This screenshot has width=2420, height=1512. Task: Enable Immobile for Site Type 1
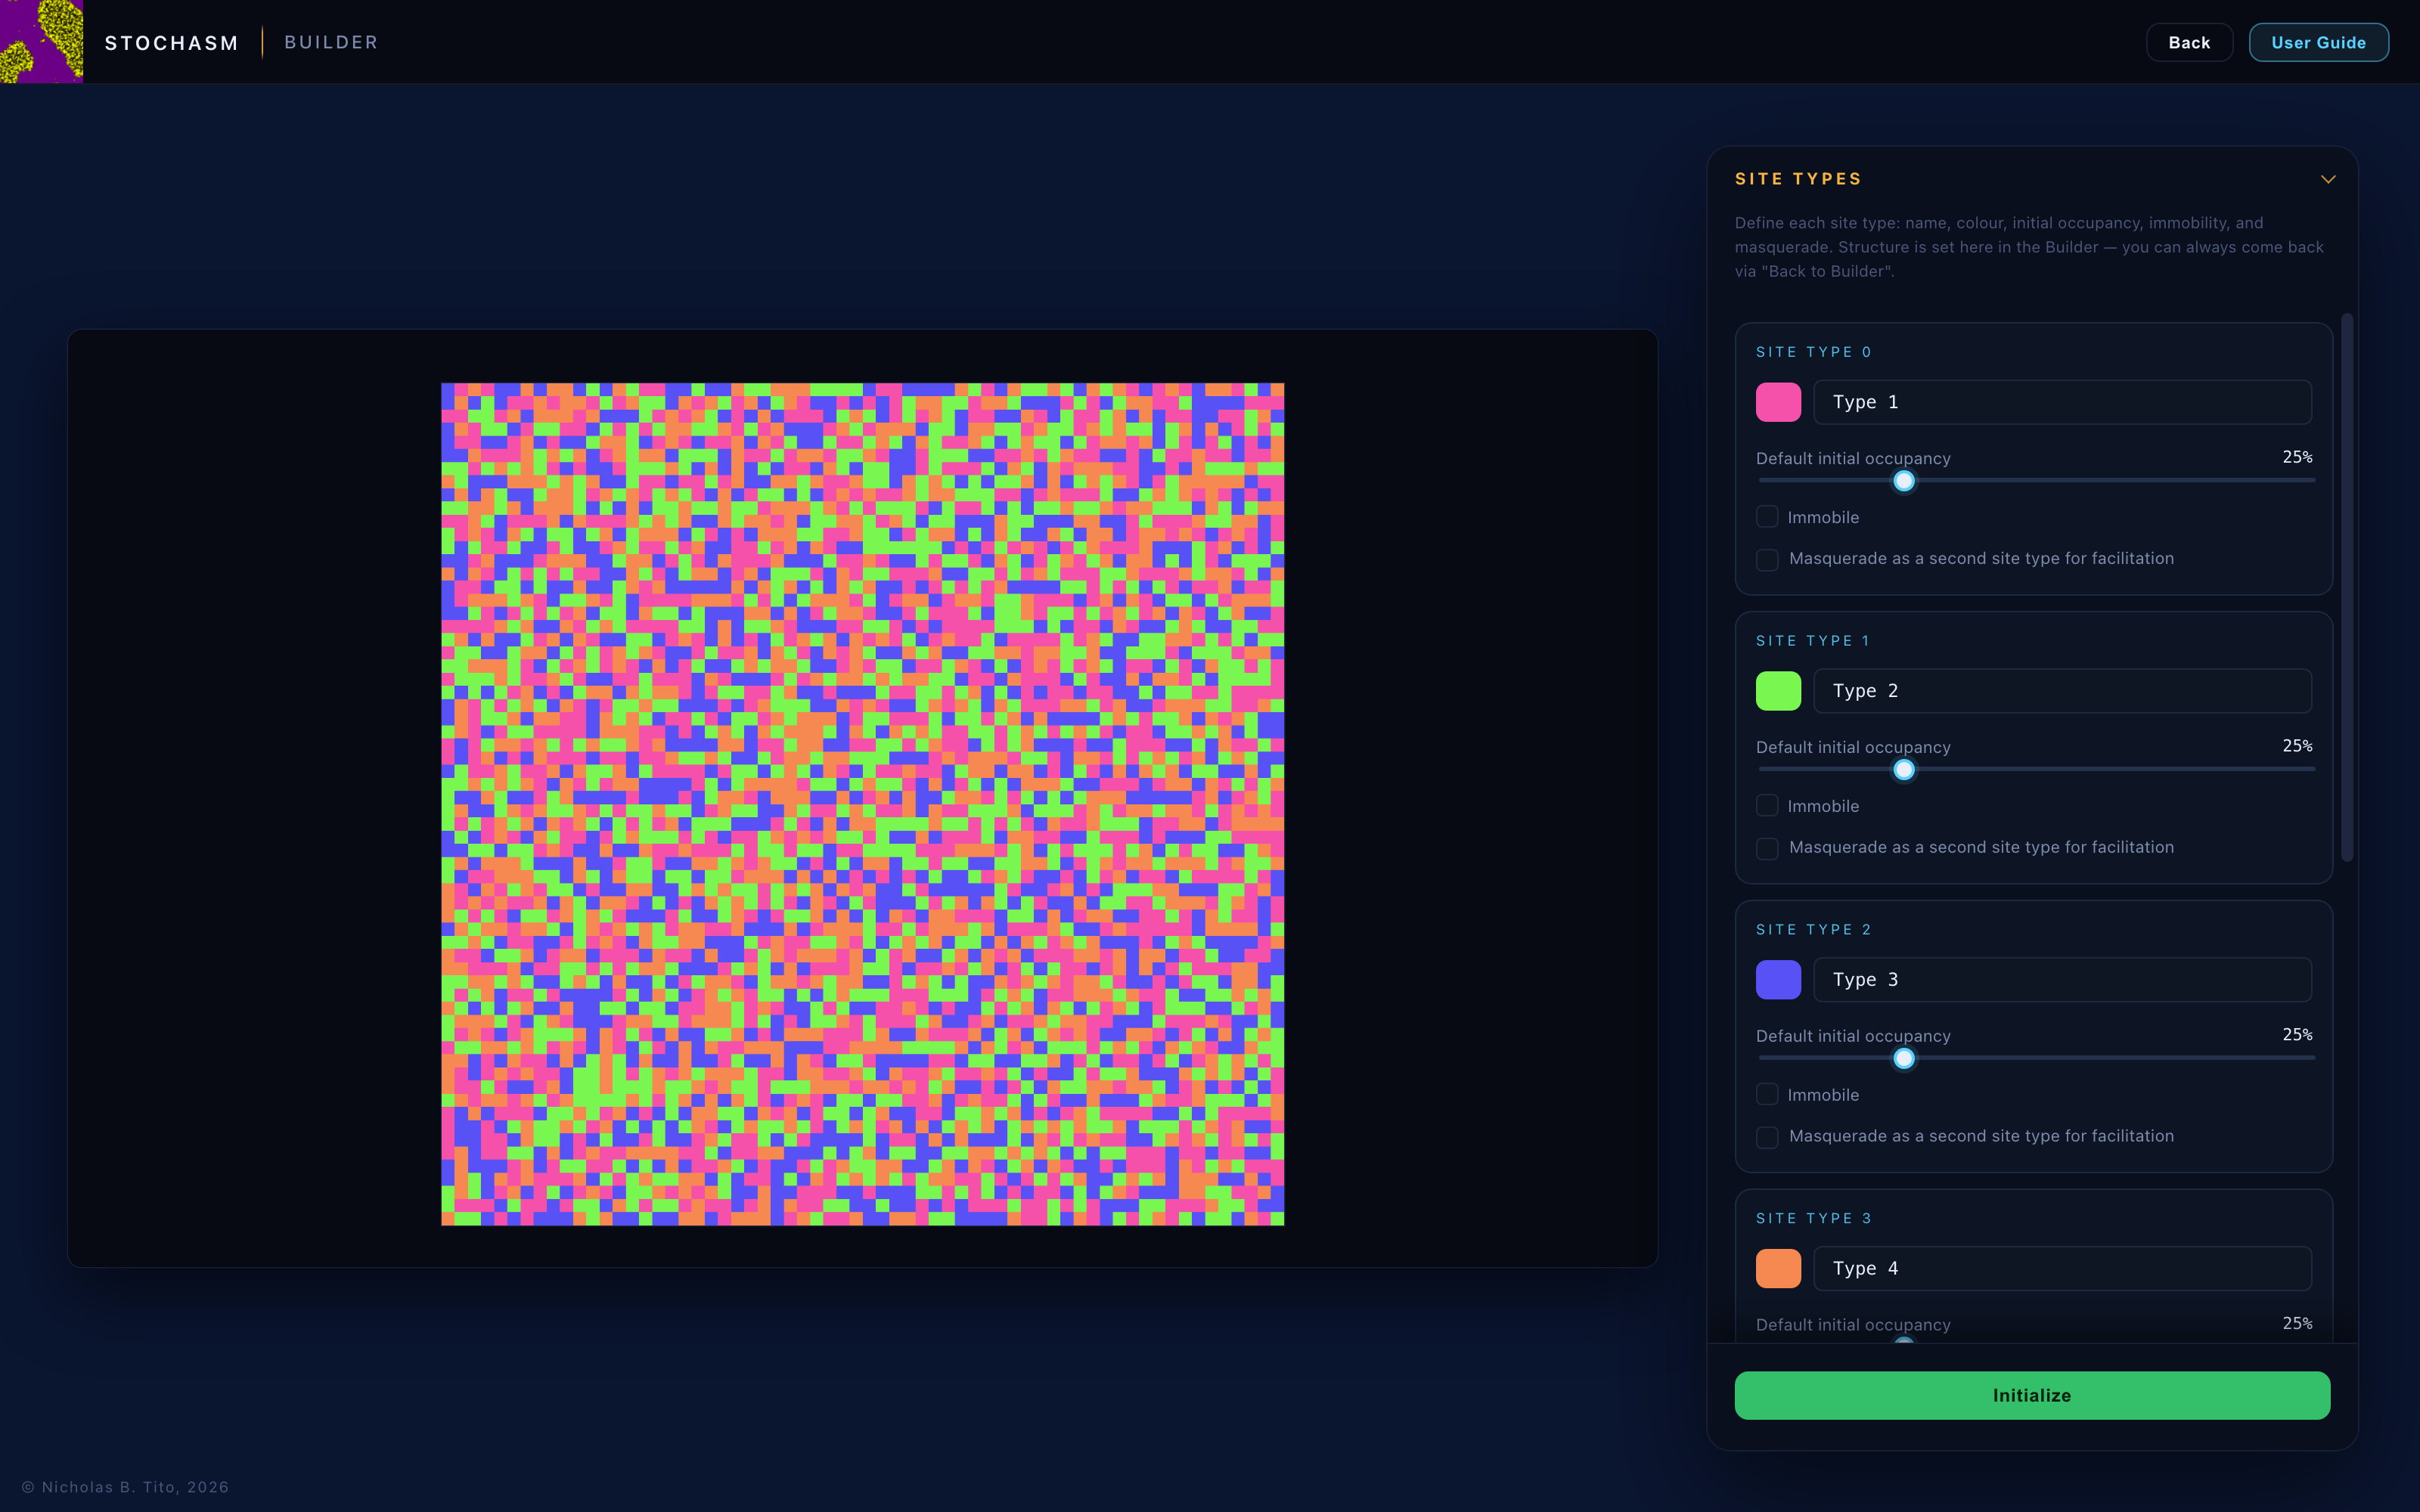pos(1767,806)
